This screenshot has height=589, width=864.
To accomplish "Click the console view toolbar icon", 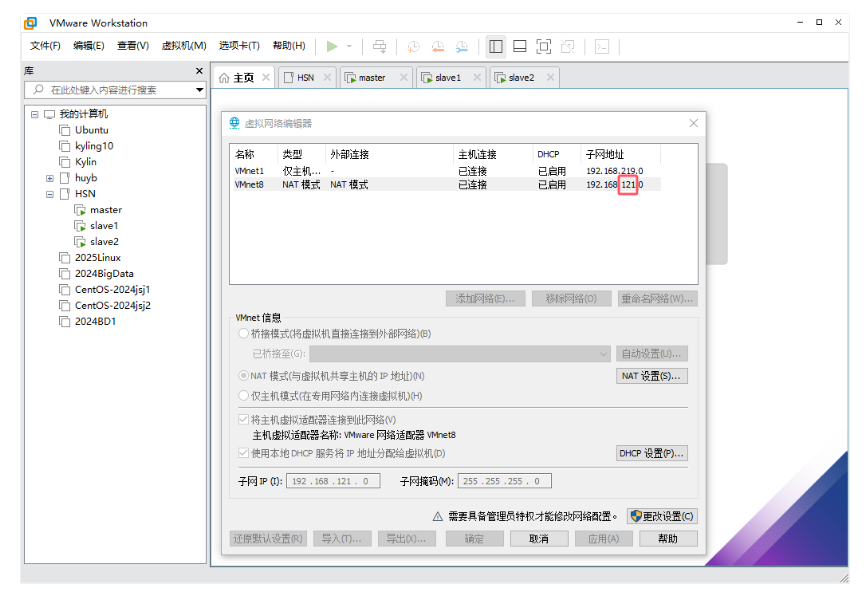I will (602, 47).
